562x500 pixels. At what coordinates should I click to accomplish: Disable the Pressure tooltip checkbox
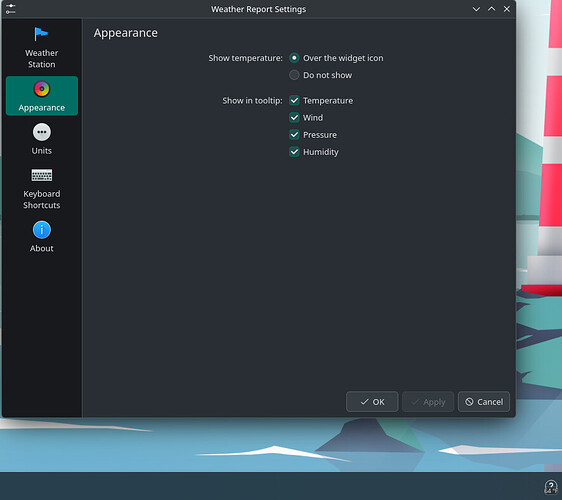click(x=294, y=135)
